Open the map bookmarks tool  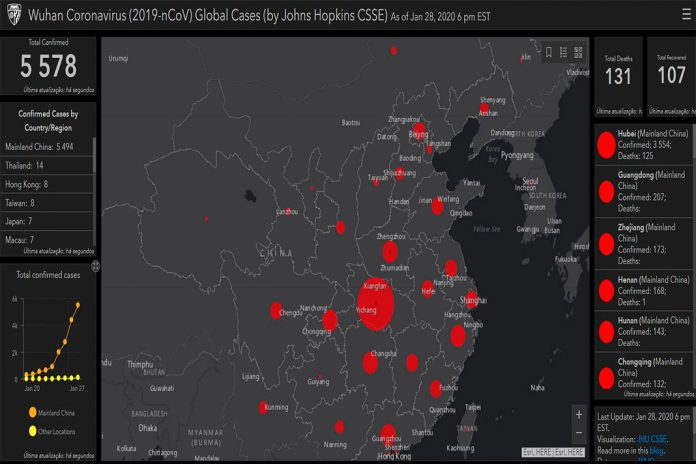(x=549, y=52)
